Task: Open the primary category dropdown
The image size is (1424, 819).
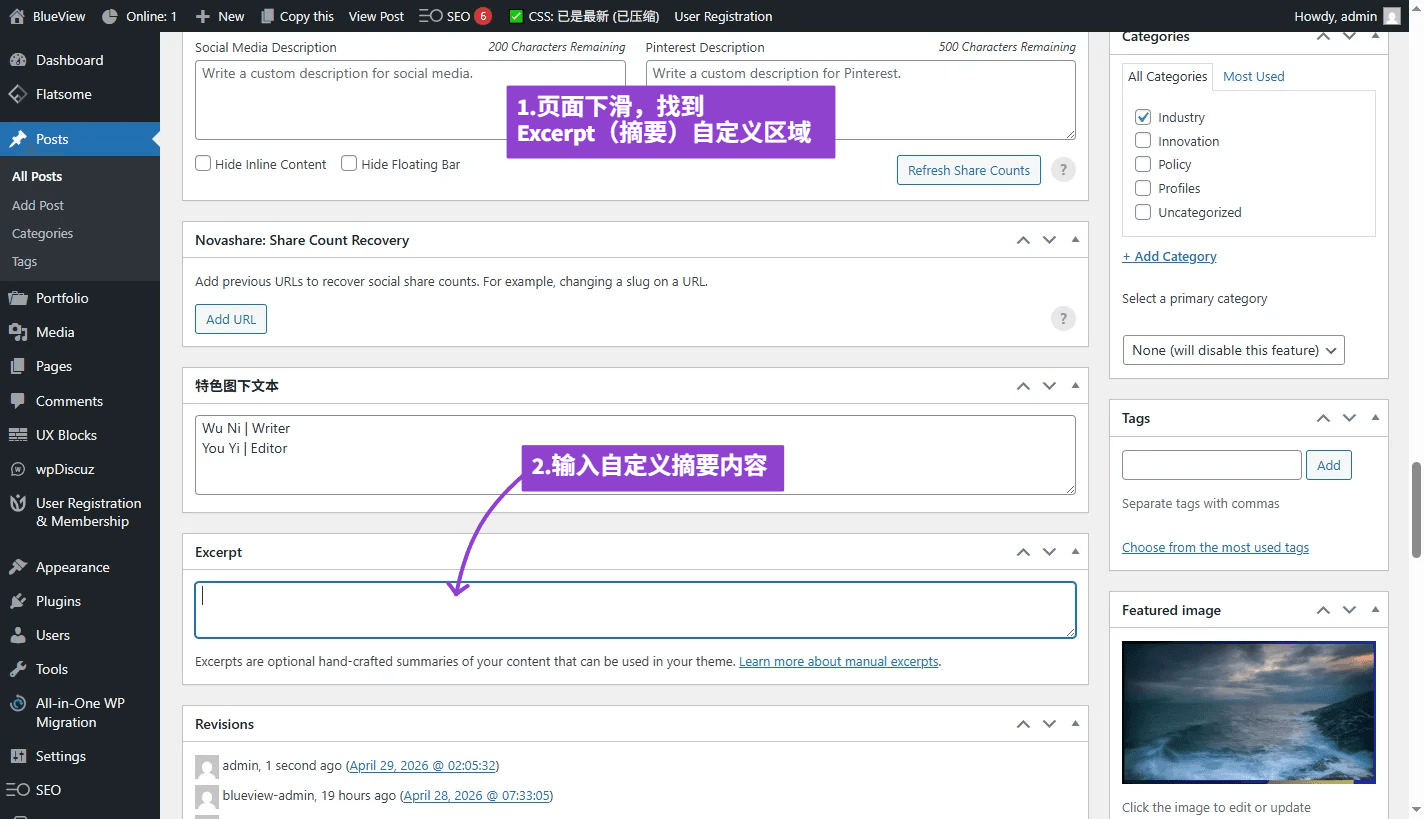Action: click(x=1233, y=350)
